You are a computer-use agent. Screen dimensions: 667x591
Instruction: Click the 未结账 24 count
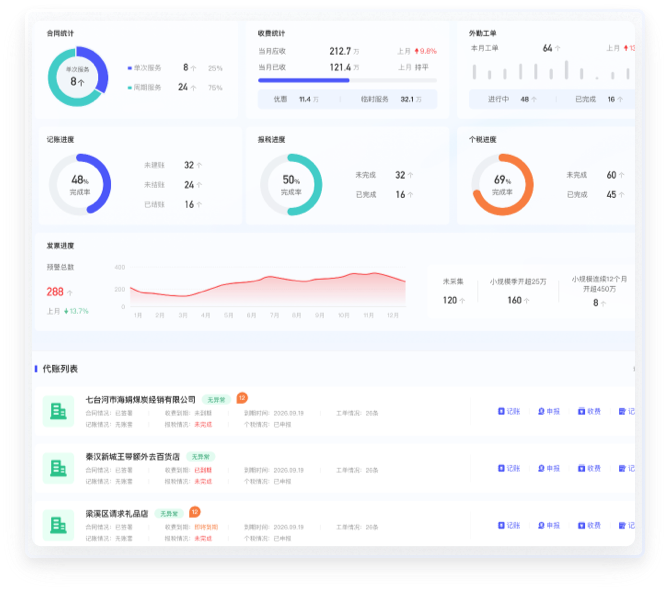193,185
